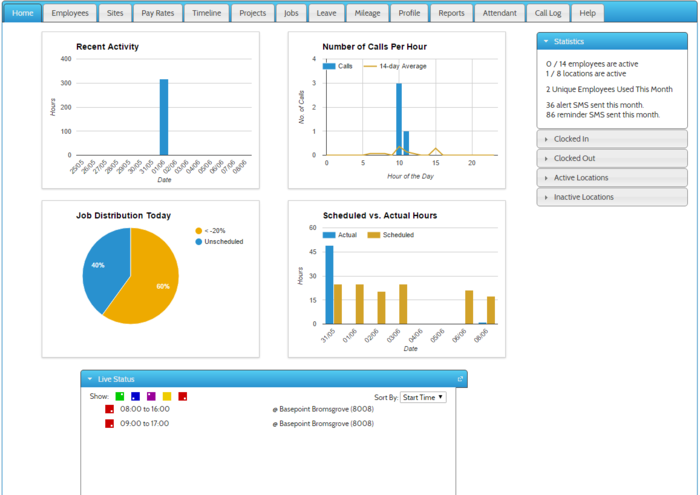Expand the Inactive Locations panel
Screen dimensions: 700x495
point(612,197)
